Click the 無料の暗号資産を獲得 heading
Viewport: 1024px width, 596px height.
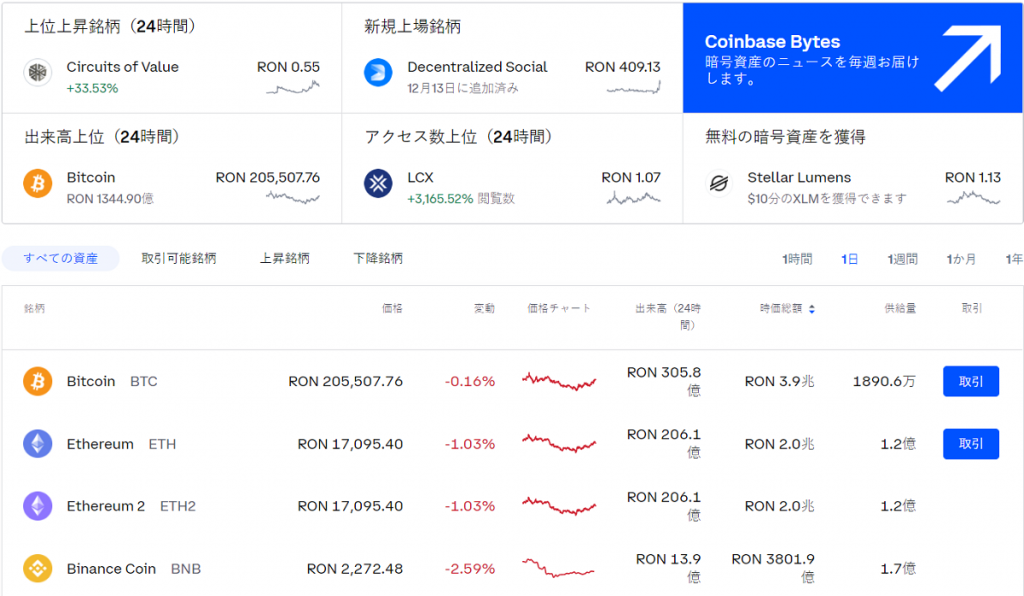tap(785, 136)
